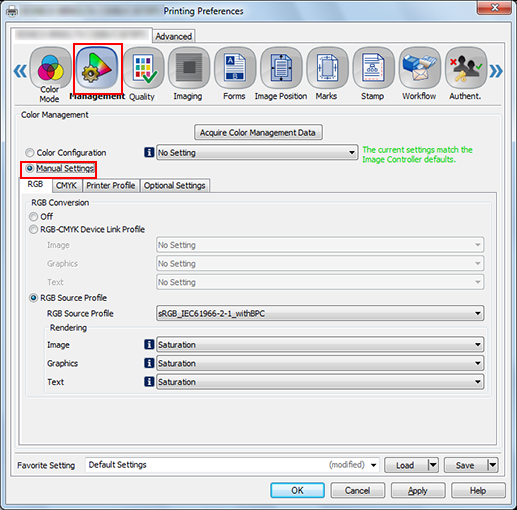Click Acquire Color Management Data button
The image size is (517, 510).
[x=258, y=132]
